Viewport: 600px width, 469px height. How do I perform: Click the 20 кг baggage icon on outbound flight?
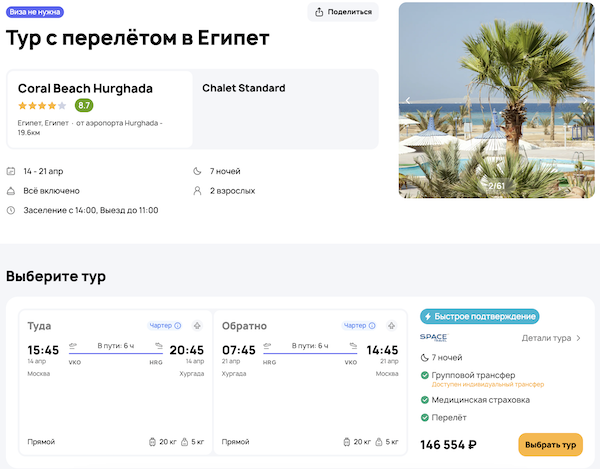pyautogui.click(x=153, y=441)
